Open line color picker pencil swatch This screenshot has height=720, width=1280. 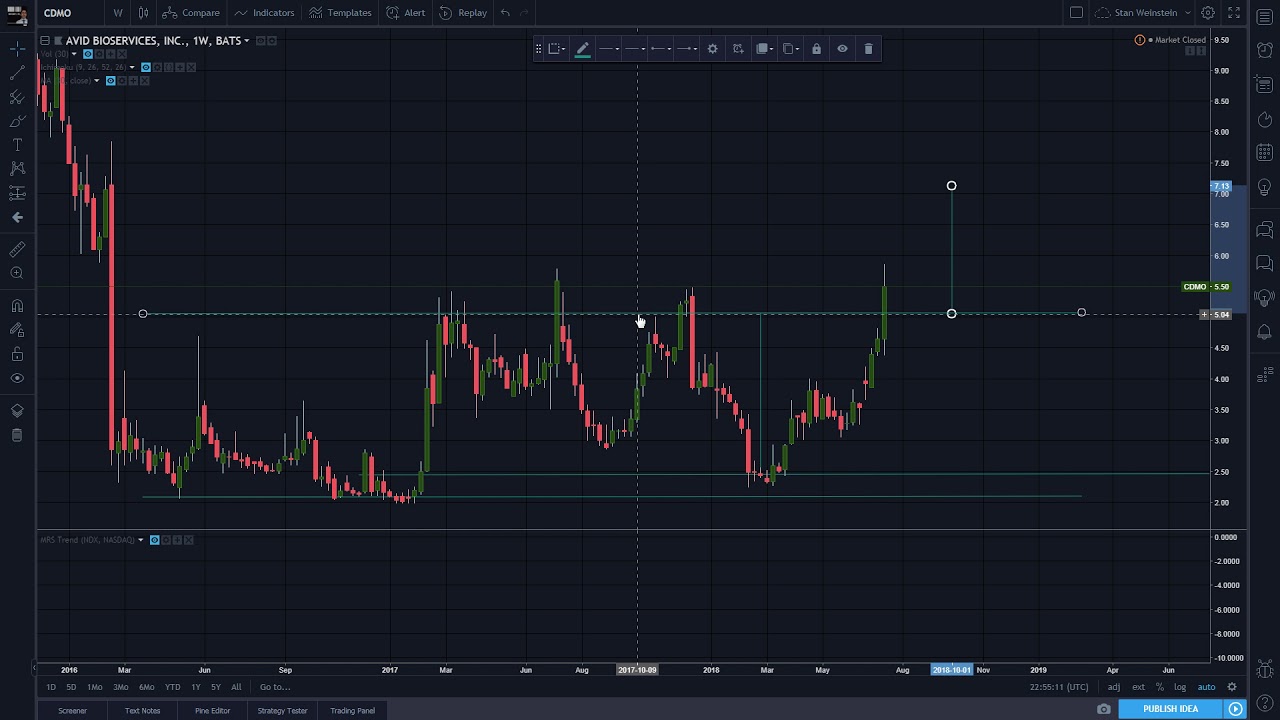[582, 48]
